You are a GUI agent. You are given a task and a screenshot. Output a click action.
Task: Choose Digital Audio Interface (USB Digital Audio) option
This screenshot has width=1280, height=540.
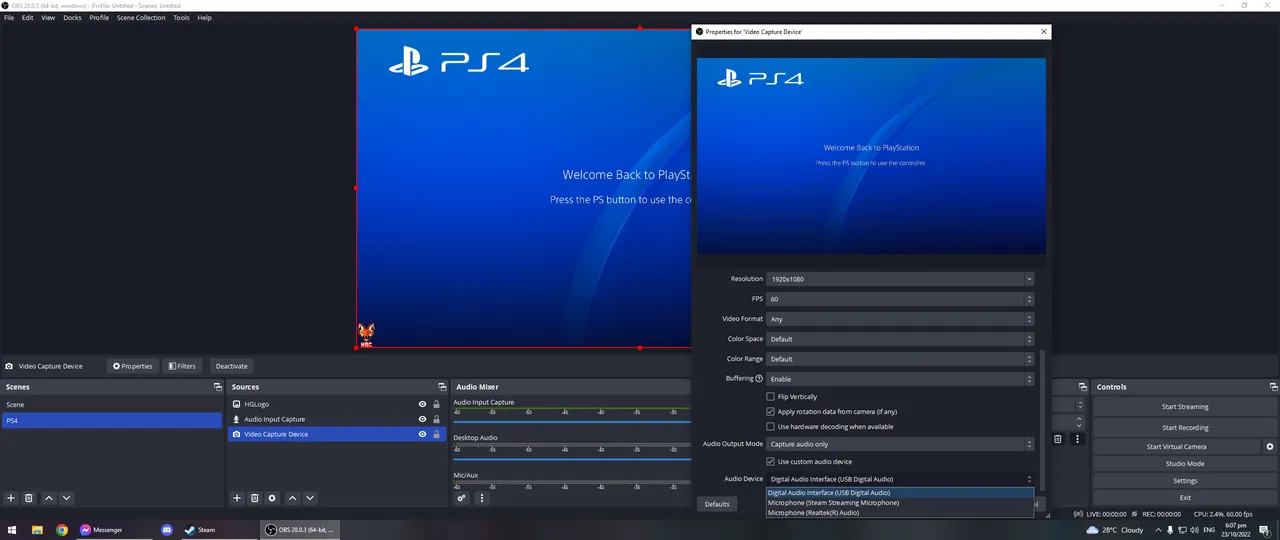899,493
